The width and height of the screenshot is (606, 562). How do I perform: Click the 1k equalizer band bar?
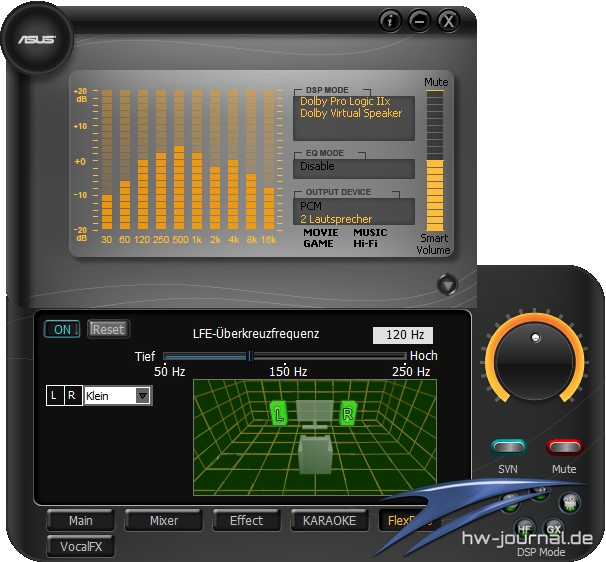(x=197, y=160)
